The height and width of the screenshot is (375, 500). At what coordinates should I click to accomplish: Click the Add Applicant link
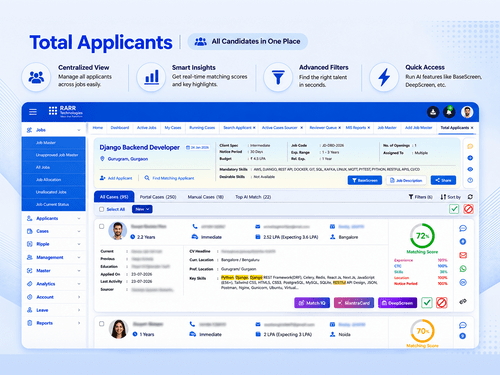click(116, 178)
